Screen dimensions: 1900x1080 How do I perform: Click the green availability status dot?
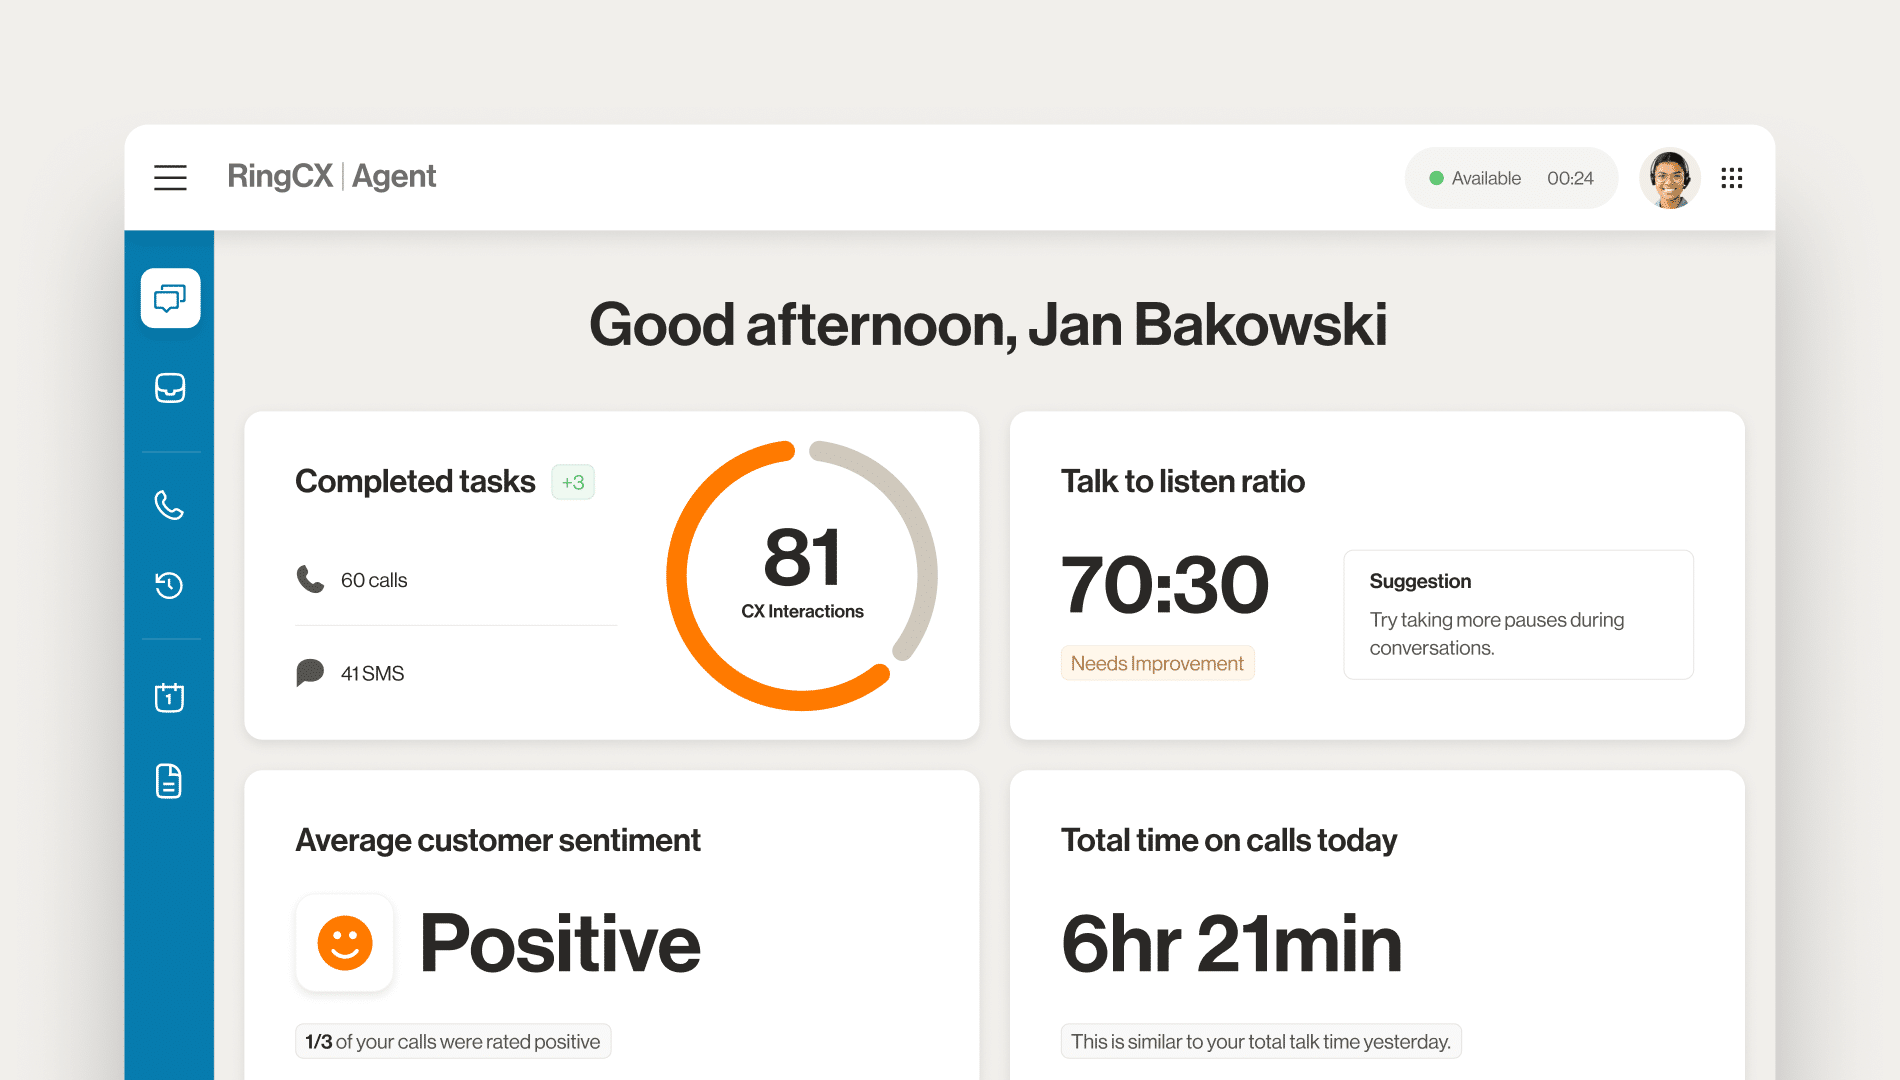(1436, 178)
